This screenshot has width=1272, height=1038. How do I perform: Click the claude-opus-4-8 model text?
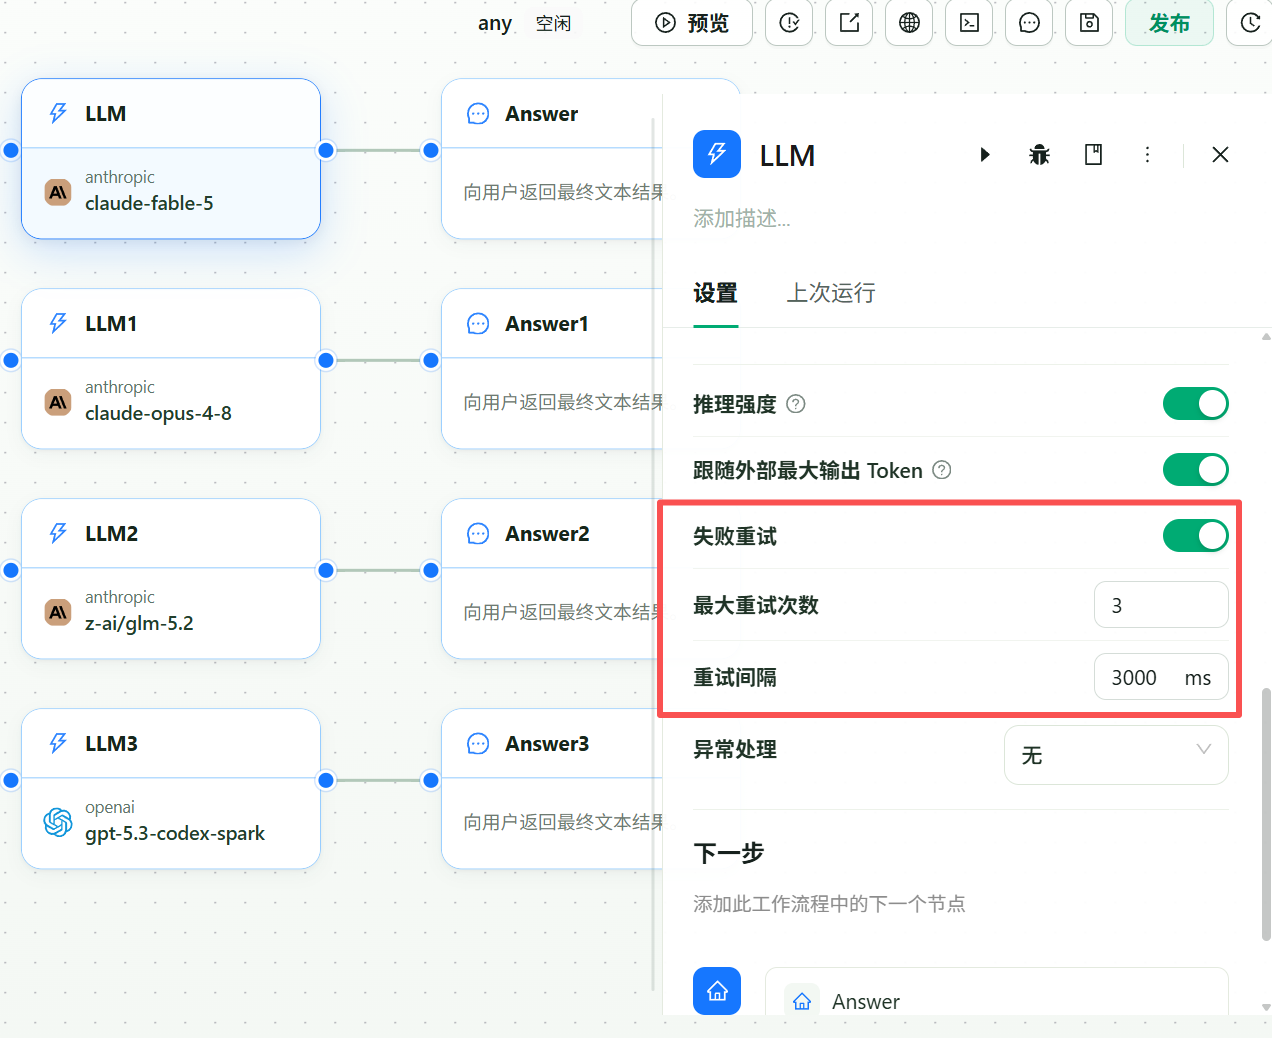(158, 413)
